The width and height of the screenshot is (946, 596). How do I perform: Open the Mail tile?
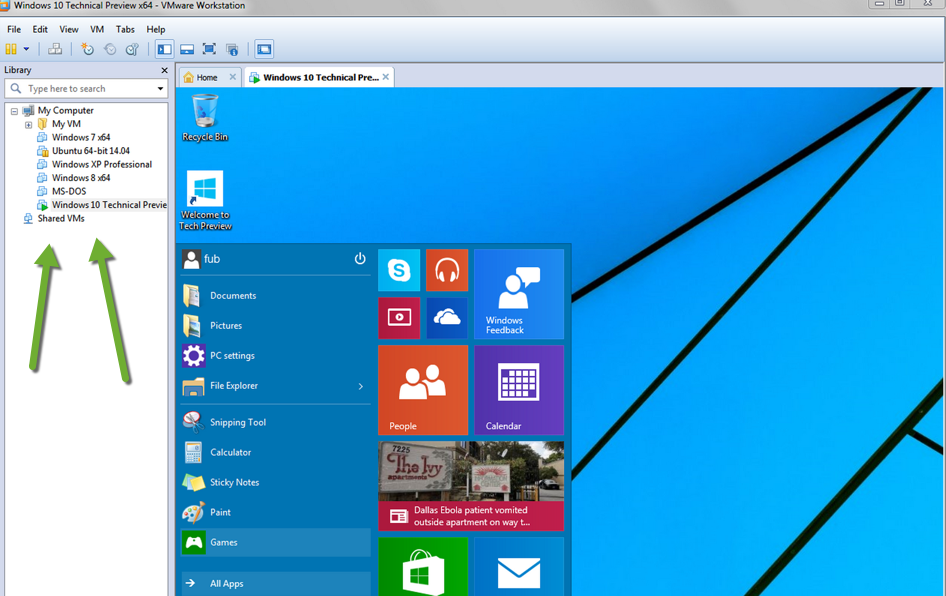(x=519, y=567)
